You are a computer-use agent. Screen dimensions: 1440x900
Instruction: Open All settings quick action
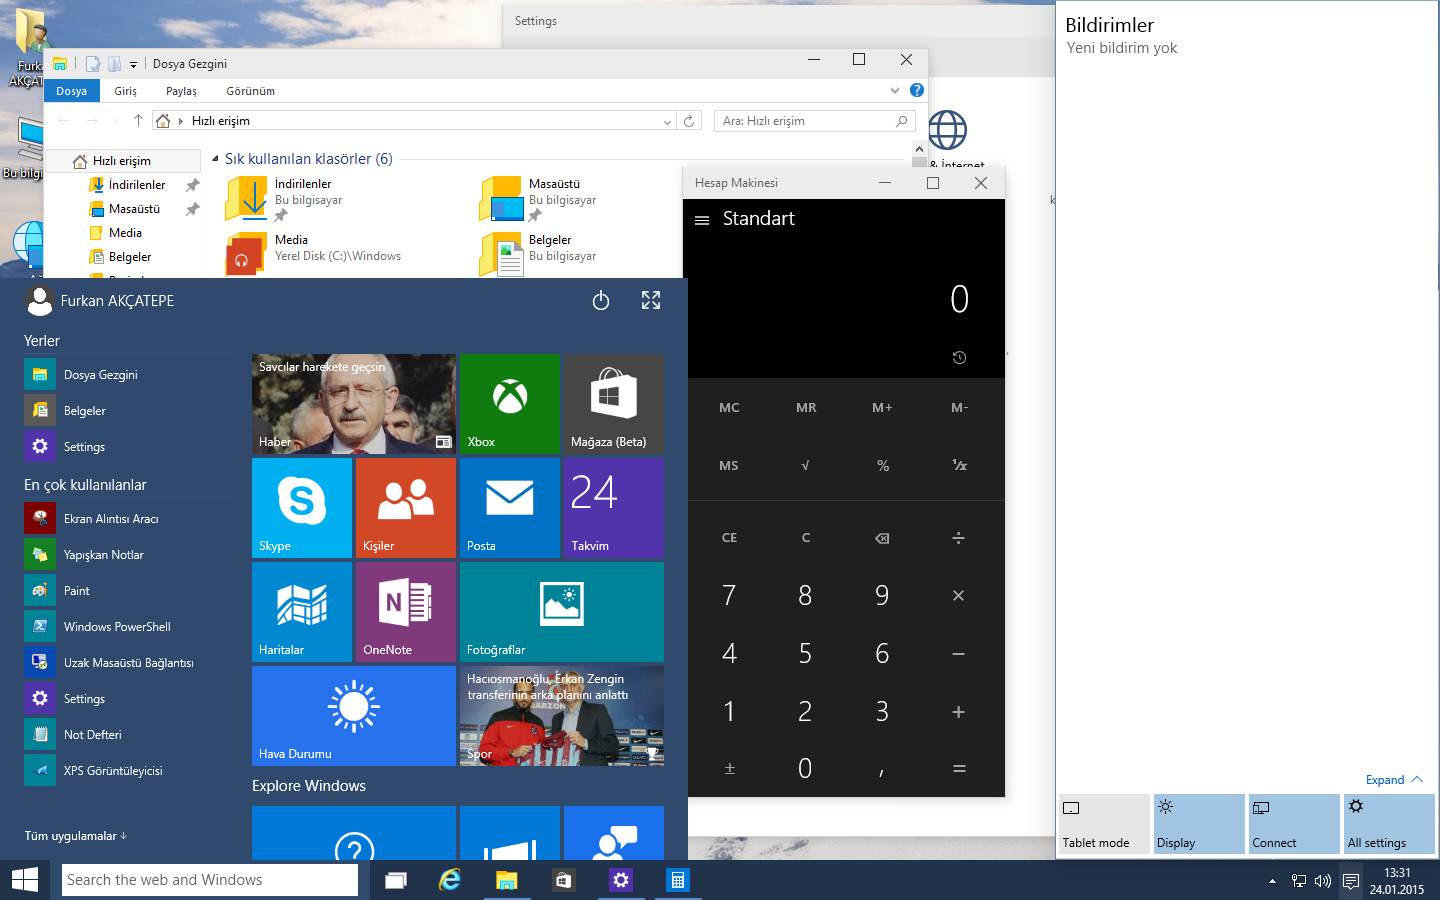point(1389,824)
